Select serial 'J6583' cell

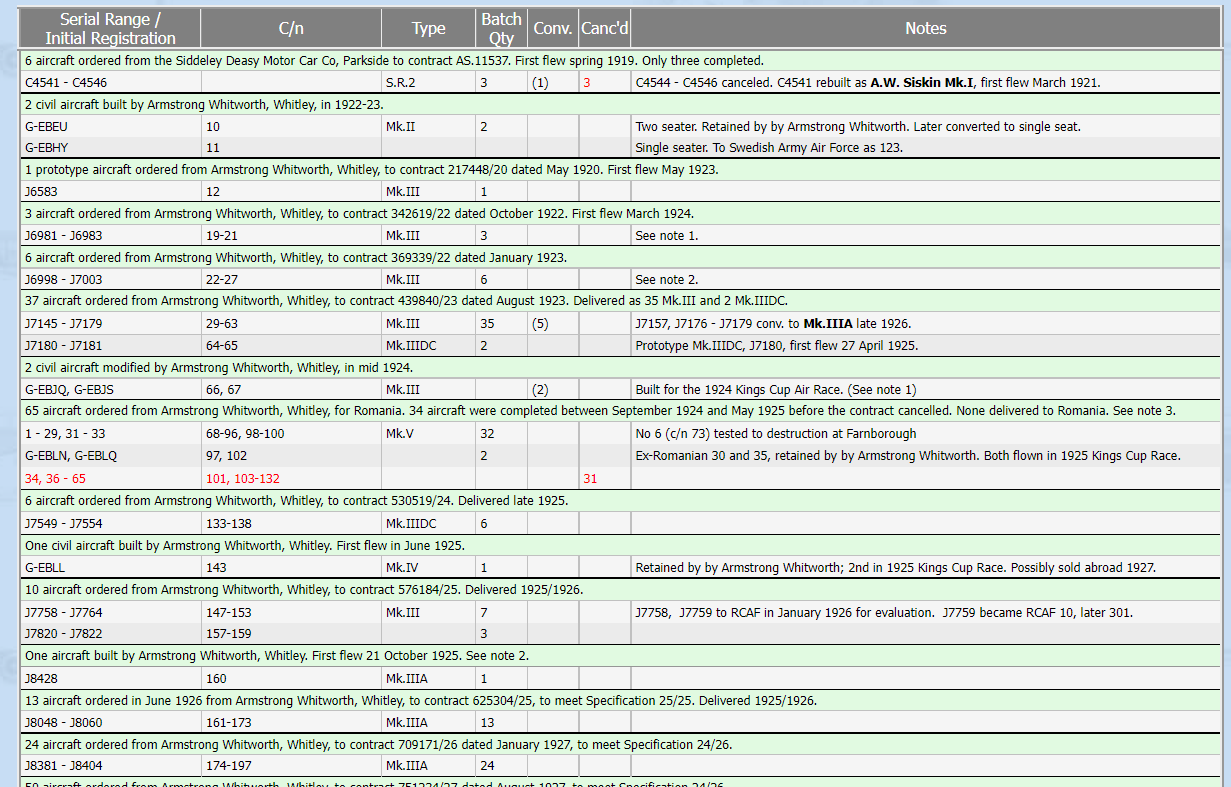pos(111,191)
